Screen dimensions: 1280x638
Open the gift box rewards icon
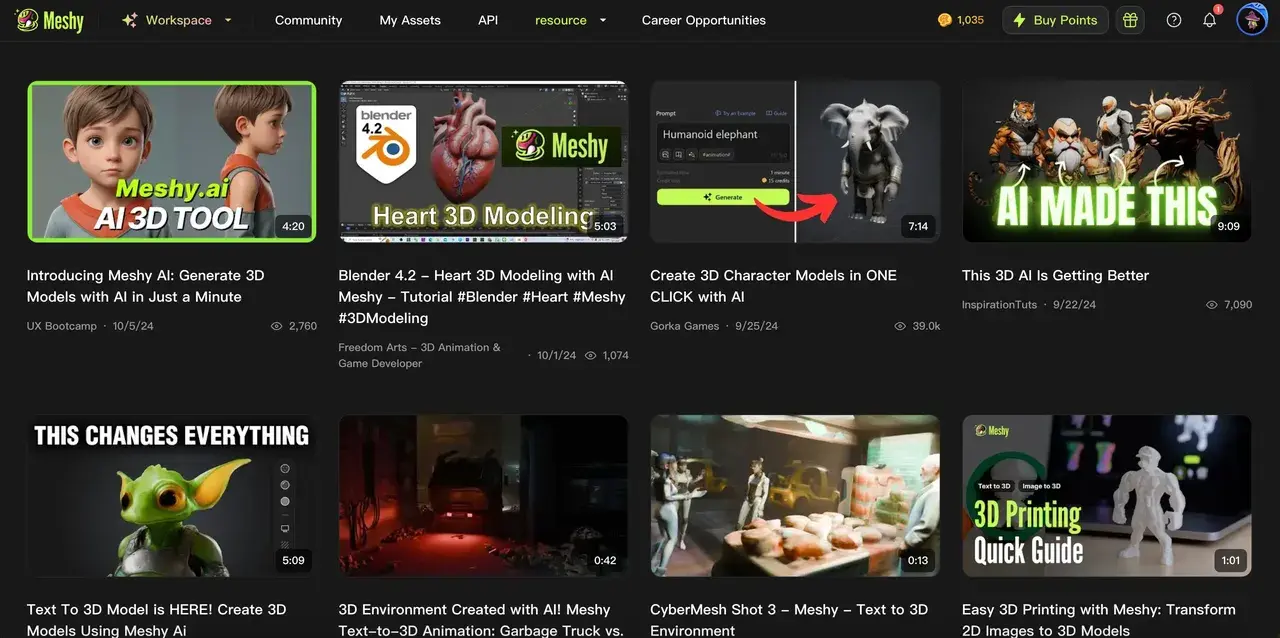pos(1130,19)
